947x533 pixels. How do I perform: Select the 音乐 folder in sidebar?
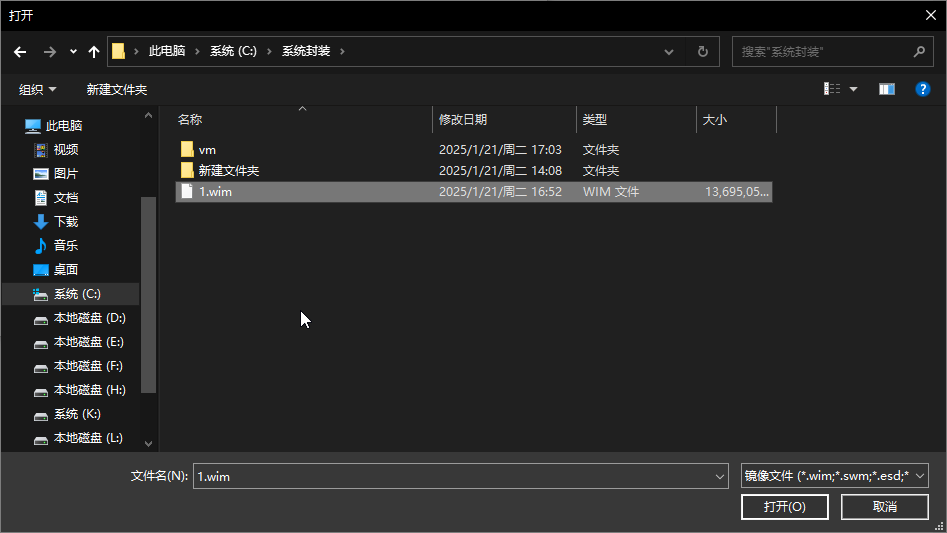point(66,245)
